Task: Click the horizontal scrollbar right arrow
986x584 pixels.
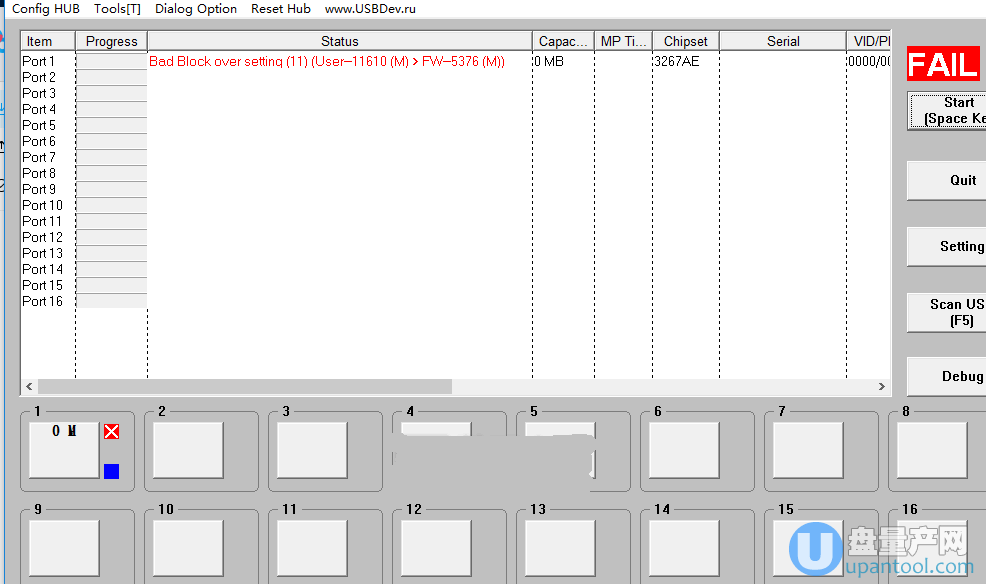Action: click(x=881, y=386)
